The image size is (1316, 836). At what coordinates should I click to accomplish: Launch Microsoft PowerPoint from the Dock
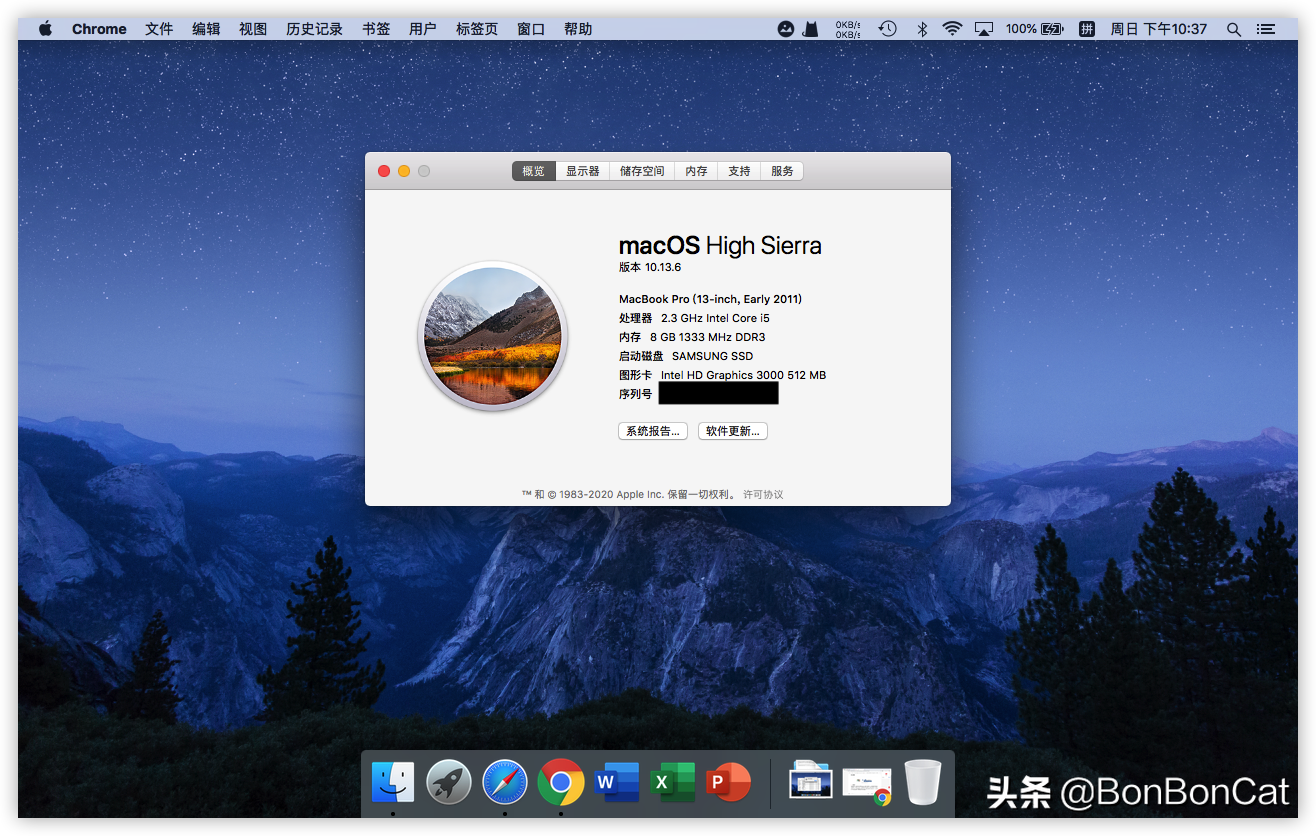[x=729, y=782]
